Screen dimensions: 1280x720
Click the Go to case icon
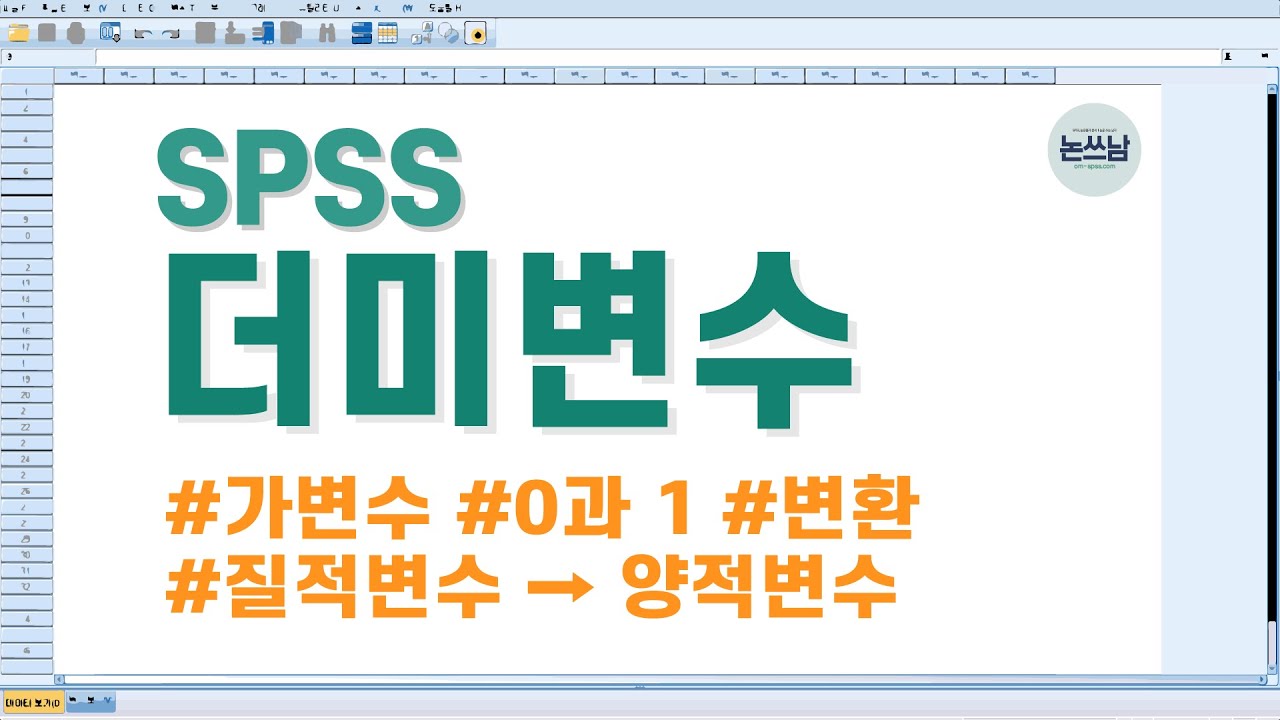205,33
